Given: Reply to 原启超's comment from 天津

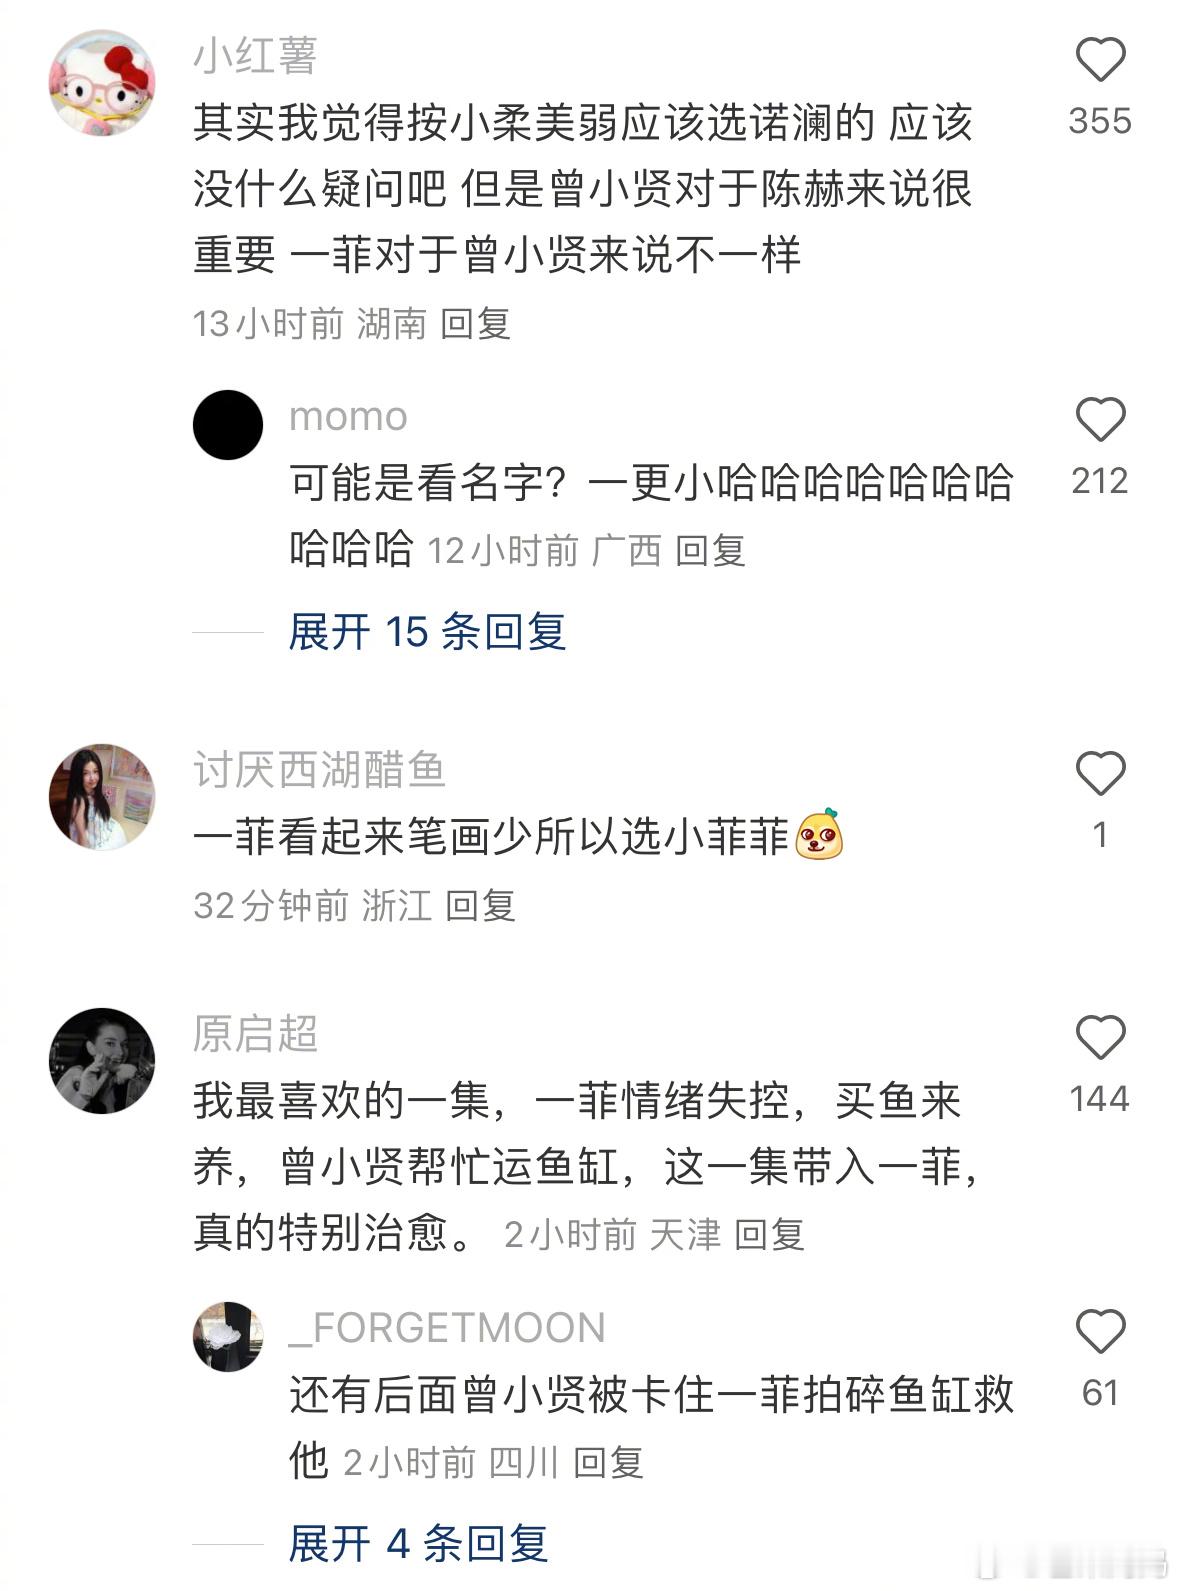Looking at the screenshot, I should 769,1235.
